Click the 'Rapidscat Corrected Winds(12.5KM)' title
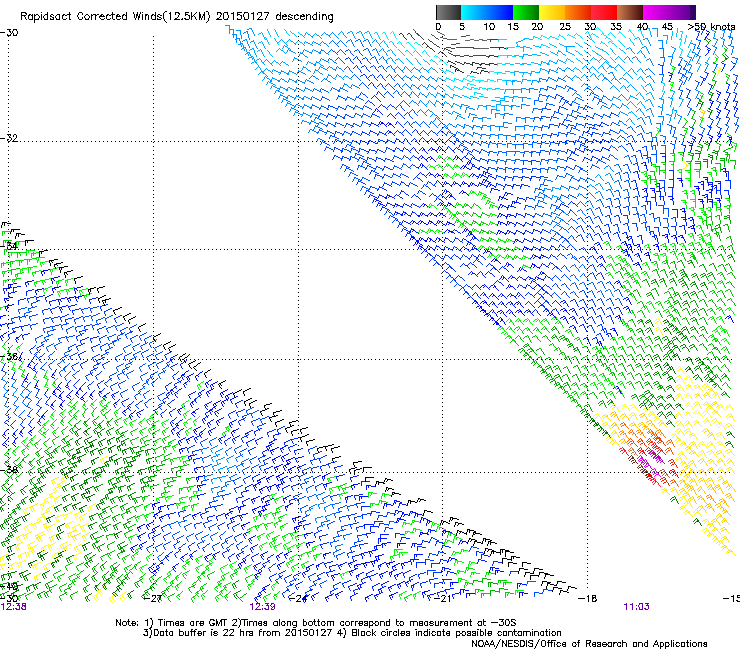 [115, 17]
